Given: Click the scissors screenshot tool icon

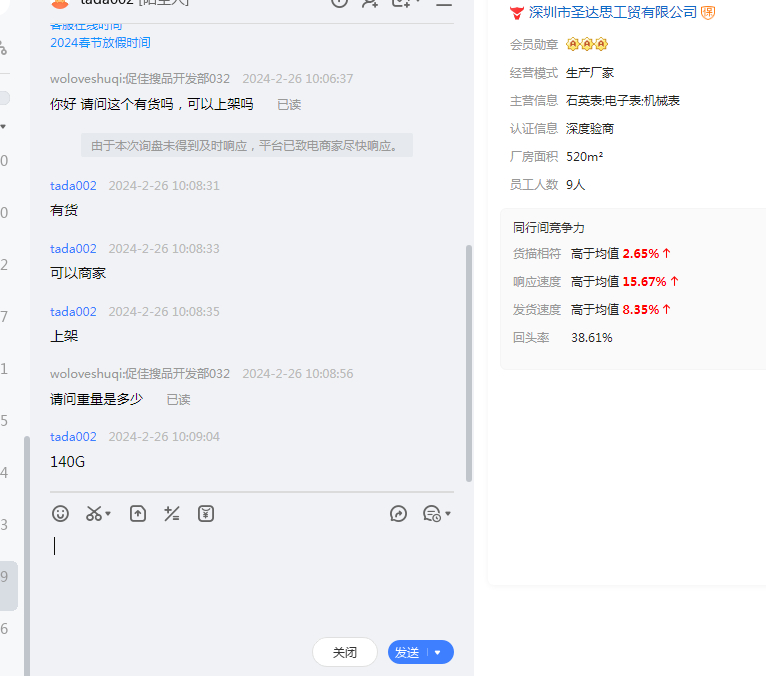Looking at the screenshot, I should [93, 514].
